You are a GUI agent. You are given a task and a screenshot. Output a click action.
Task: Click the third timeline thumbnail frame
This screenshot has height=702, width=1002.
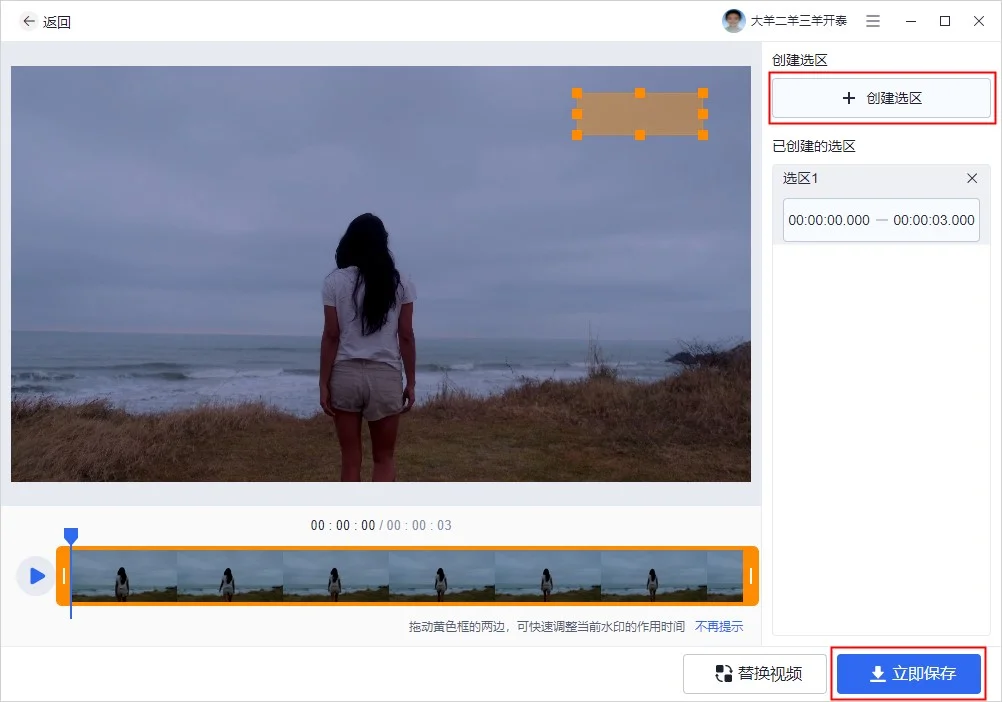[x=335, y=576]
